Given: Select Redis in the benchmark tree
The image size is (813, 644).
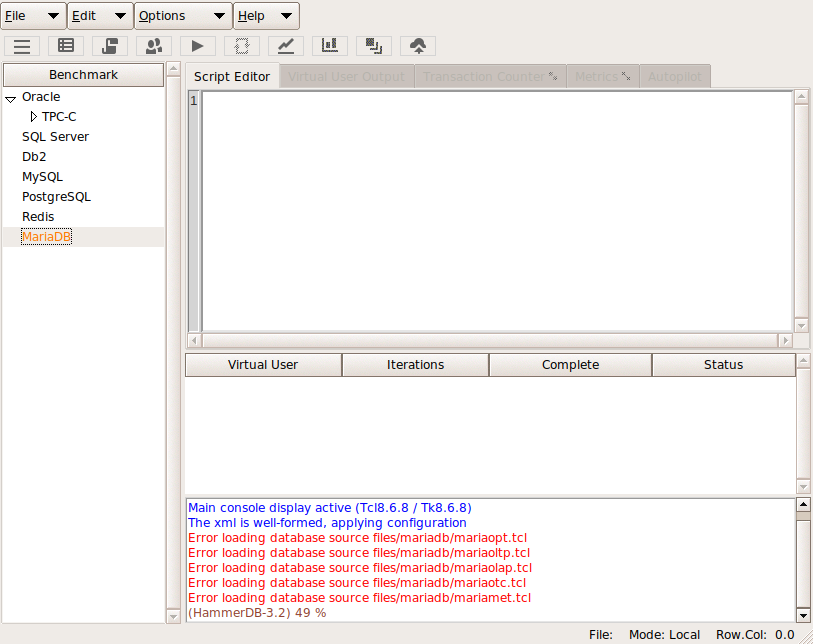Looking at the screenshot, I should 38,217.
